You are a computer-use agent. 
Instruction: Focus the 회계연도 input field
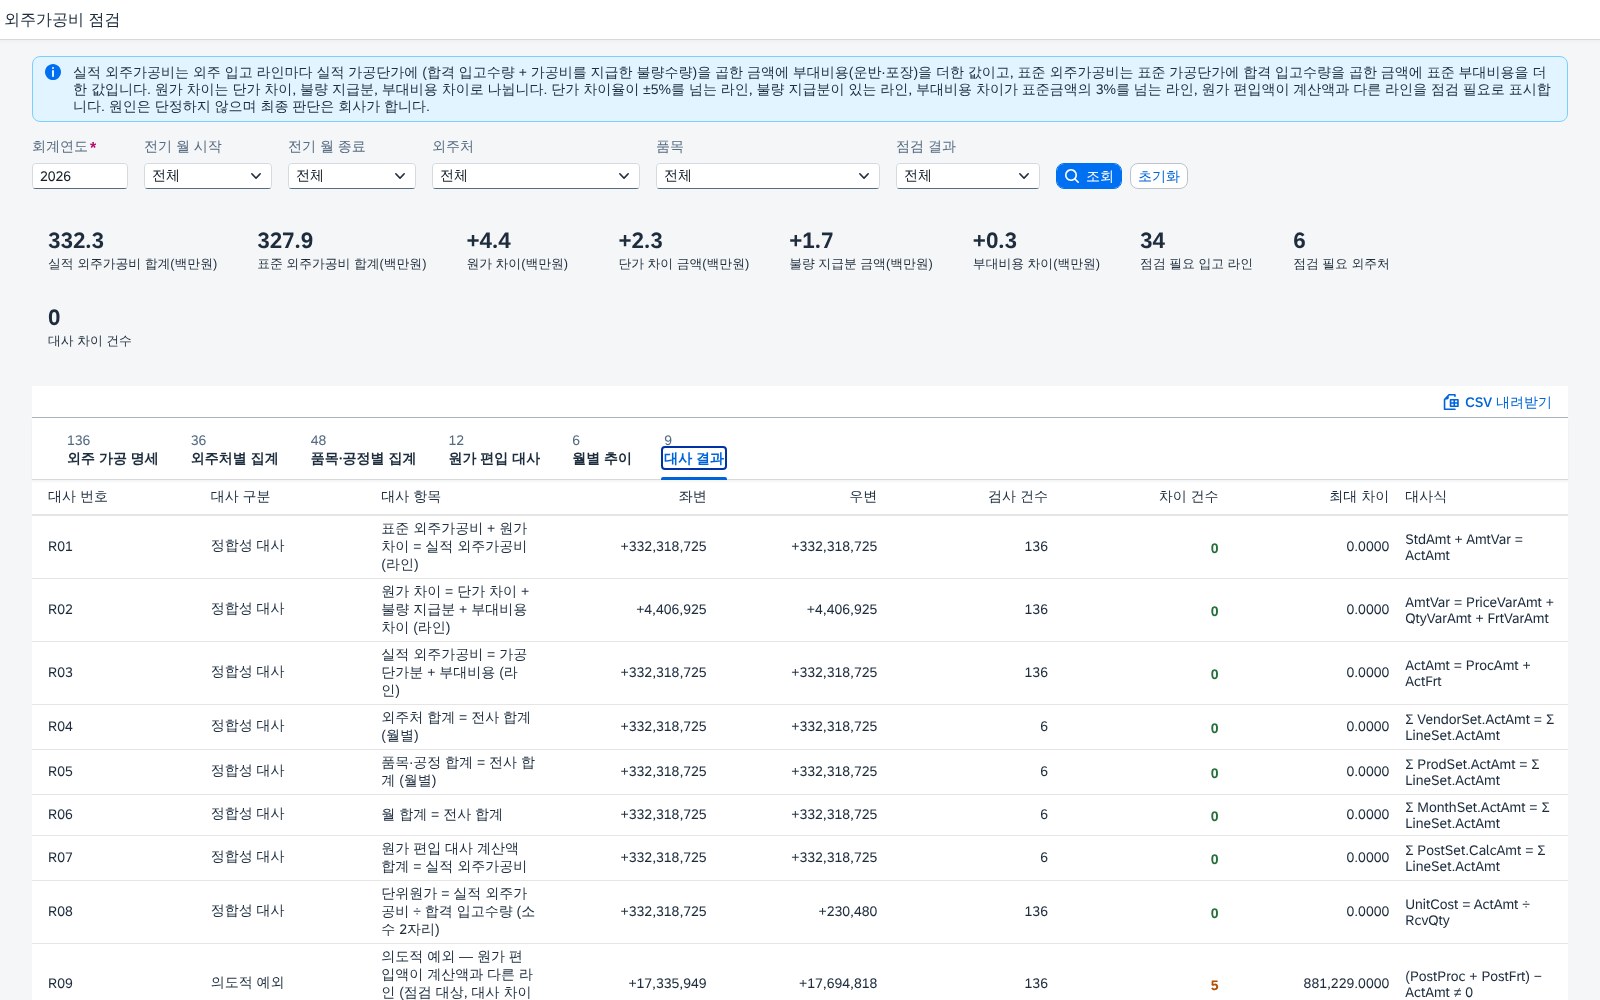(80, 176)
